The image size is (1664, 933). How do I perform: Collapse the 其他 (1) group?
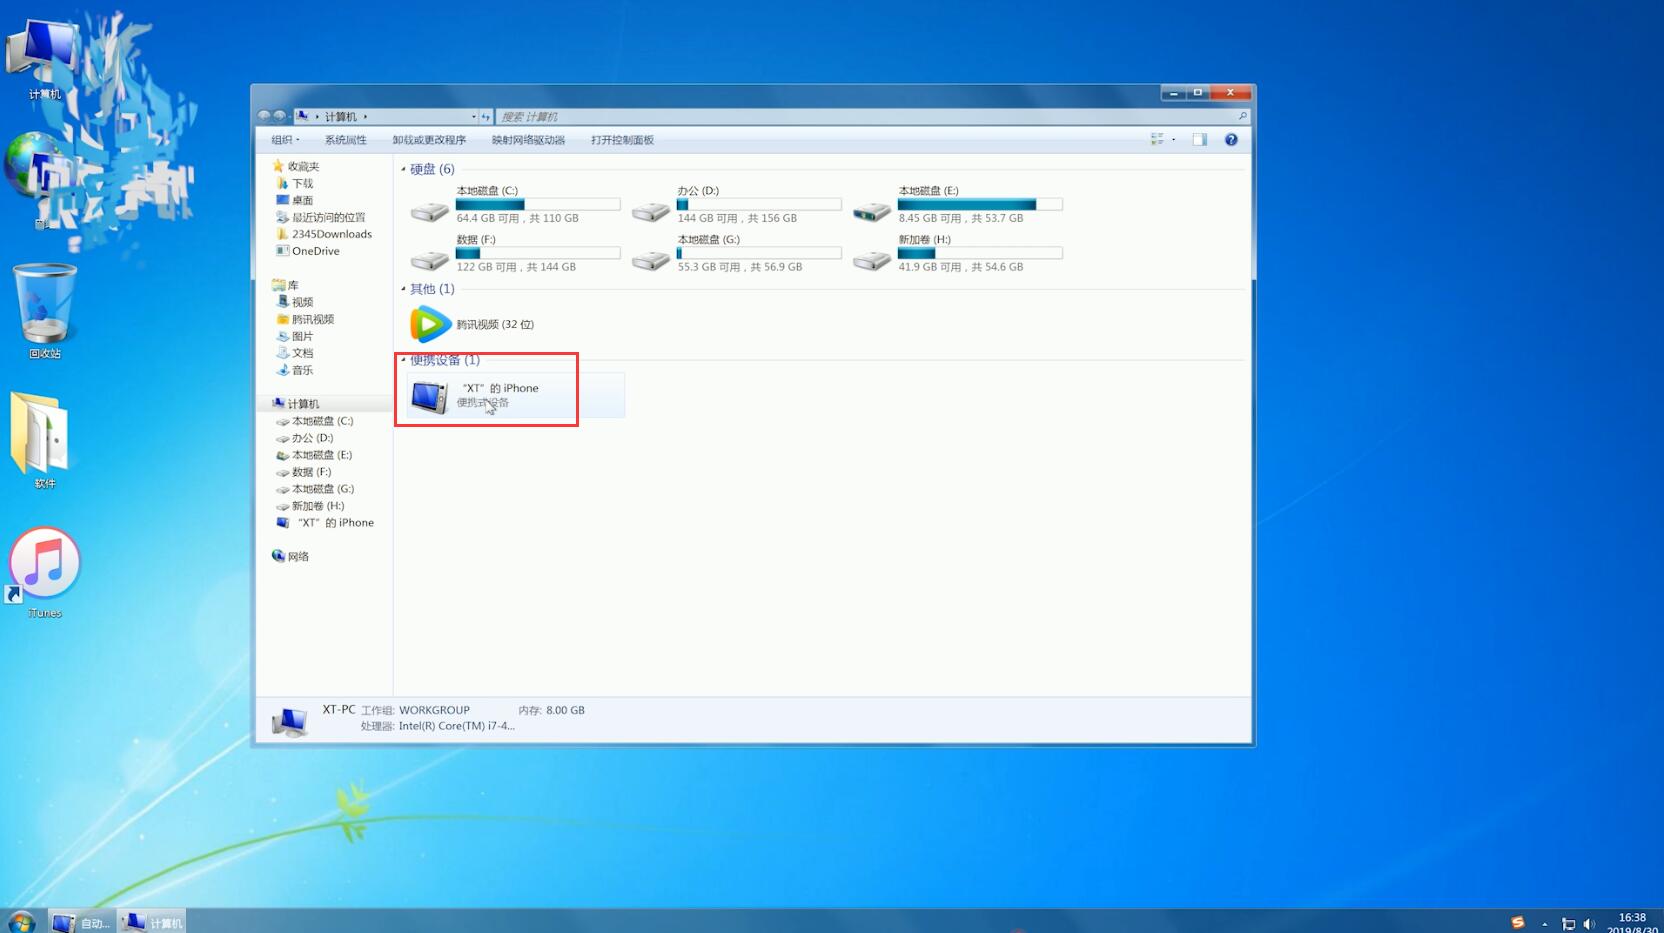[x=403, y=289]
